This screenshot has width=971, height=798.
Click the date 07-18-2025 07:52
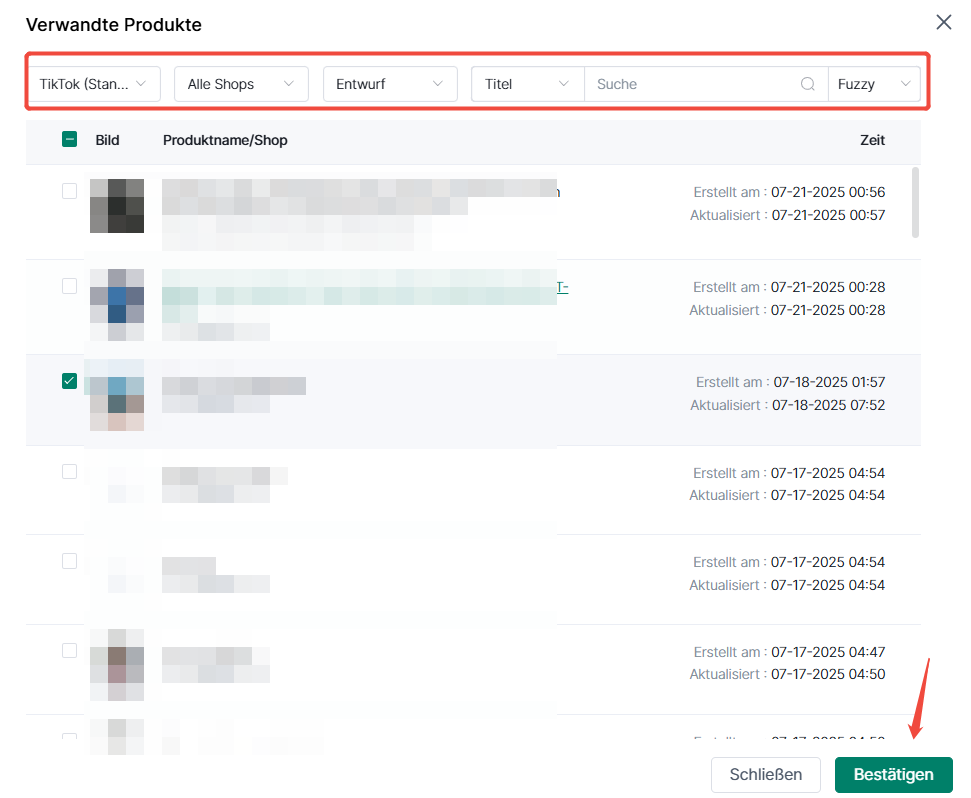[828, 406]
